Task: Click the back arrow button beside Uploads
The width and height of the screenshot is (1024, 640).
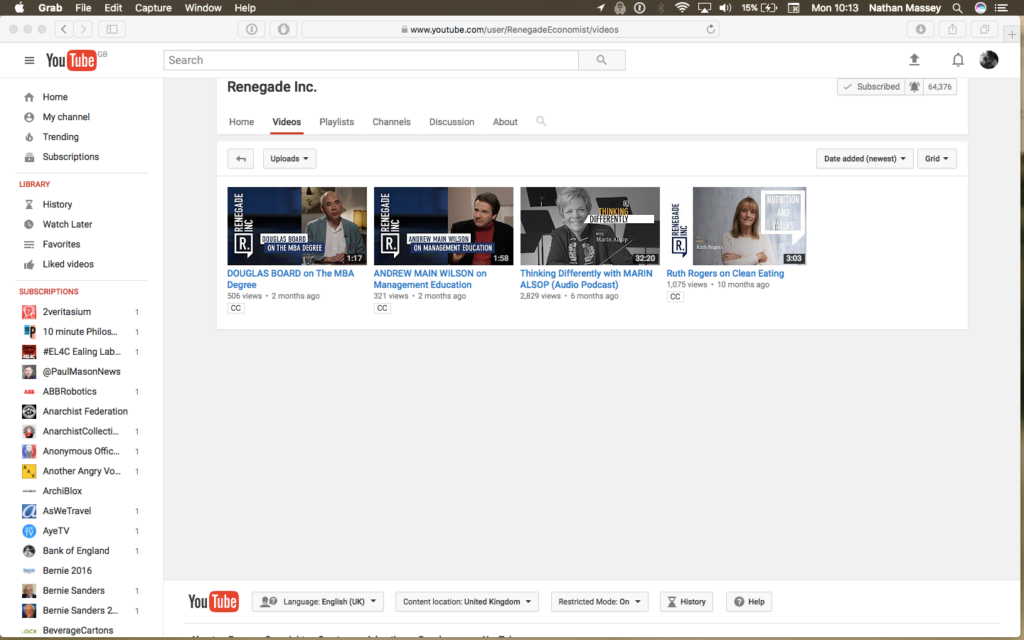Action: tap(240, 158)
